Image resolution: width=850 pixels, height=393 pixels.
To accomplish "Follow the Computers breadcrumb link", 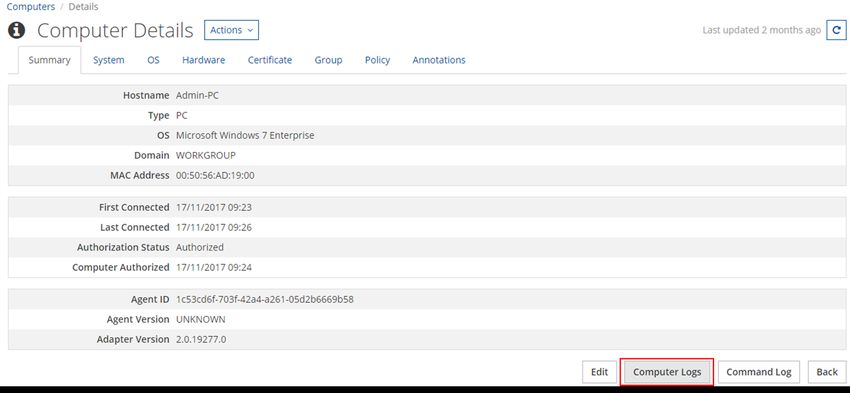I will (31, 7).
